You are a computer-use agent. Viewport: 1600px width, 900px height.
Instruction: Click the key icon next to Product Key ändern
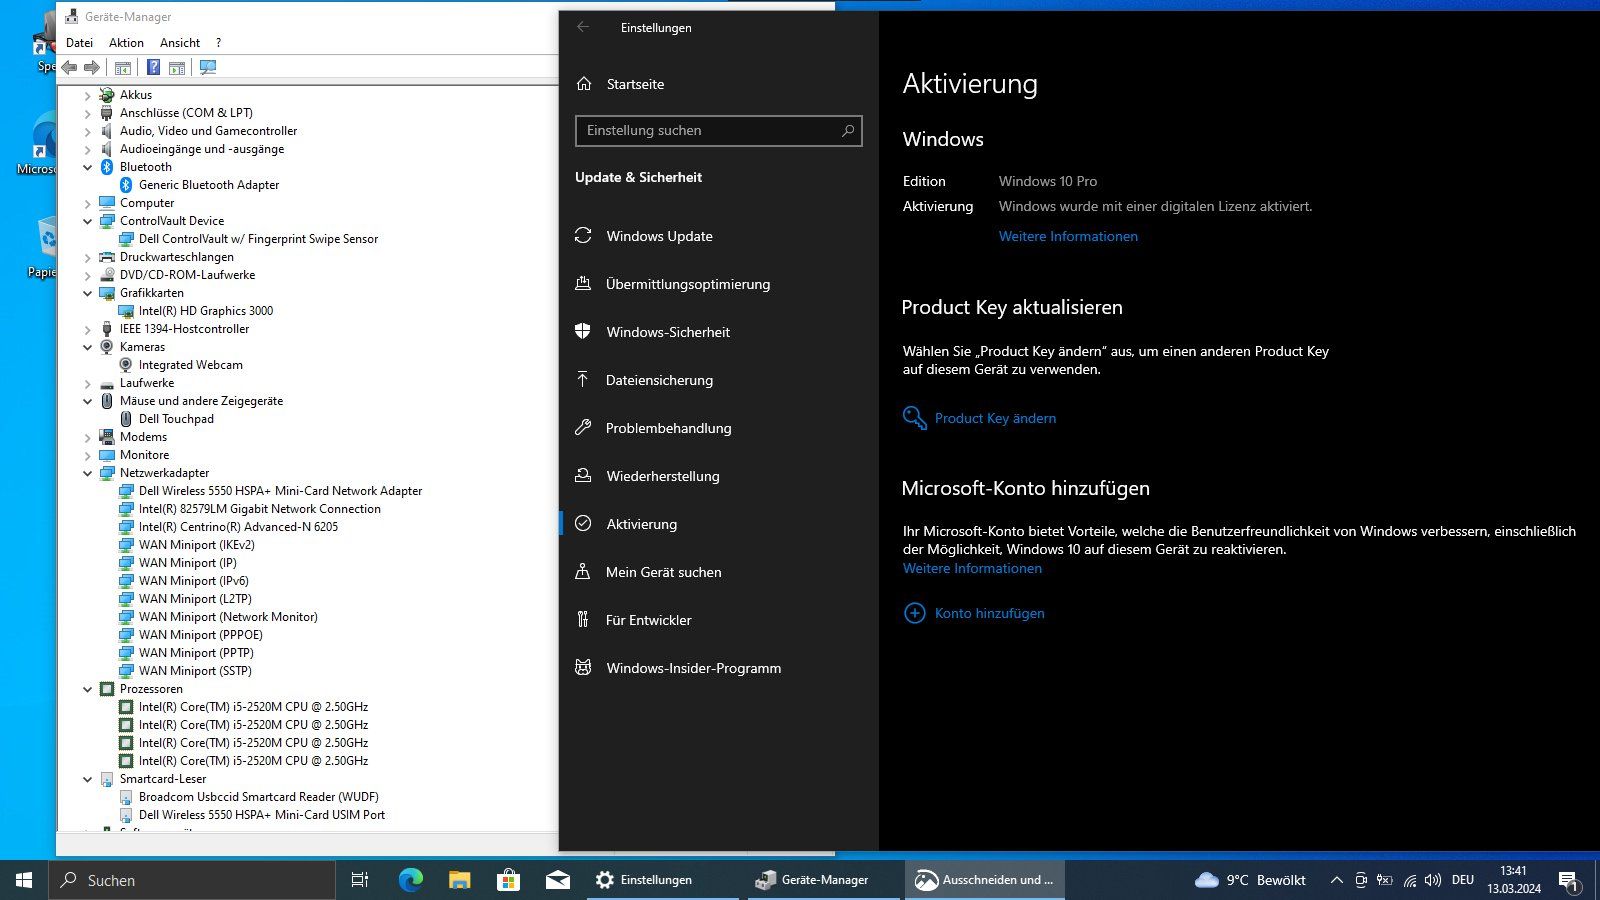[x=914, y=418]
